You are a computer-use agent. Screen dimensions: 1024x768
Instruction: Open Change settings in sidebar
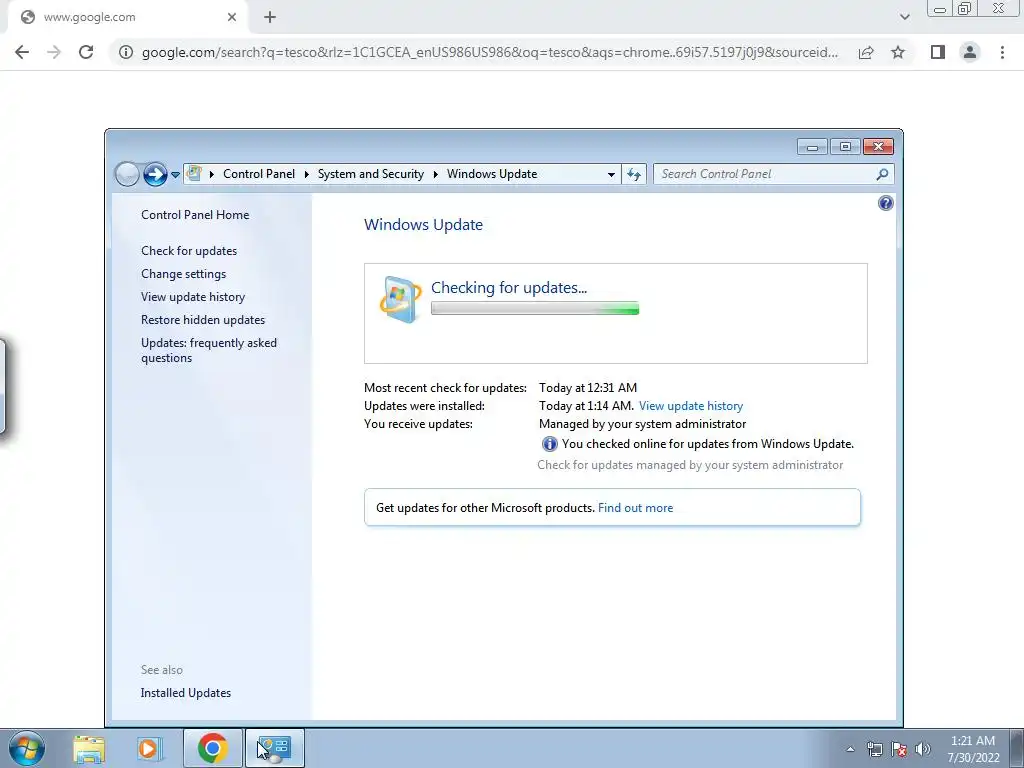click(184, 274)
